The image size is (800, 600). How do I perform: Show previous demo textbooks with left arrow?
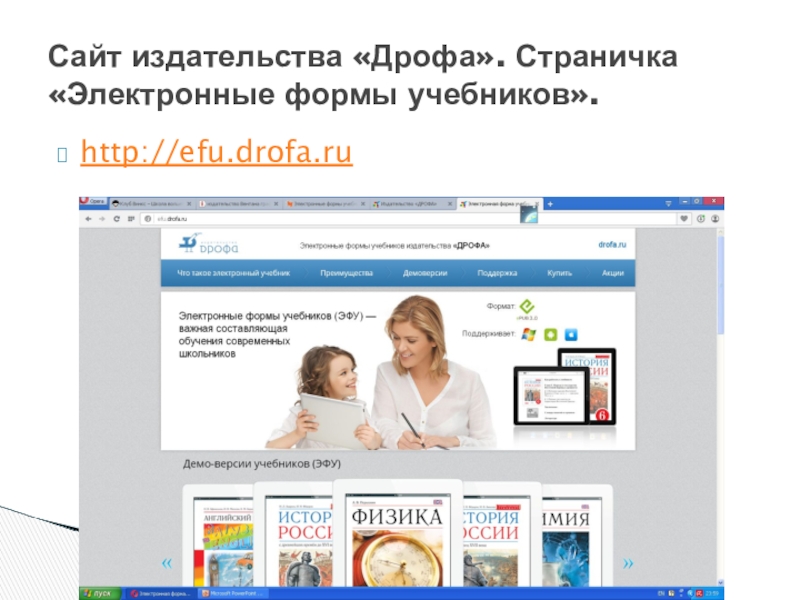click(167, 563)
